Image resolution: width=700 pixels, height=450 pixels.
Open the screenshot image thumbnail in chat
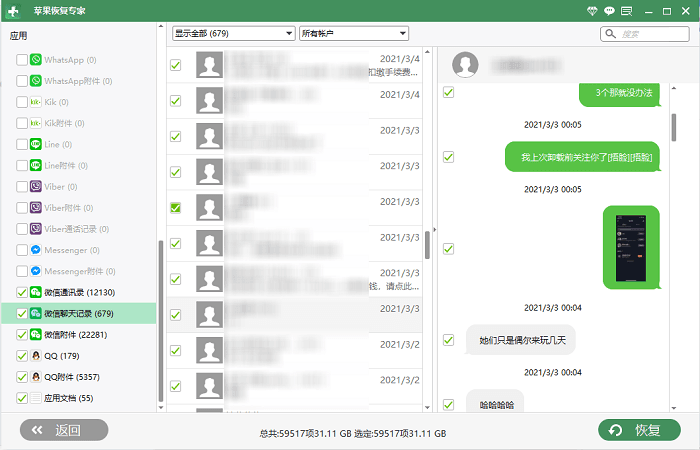coord(631,248)
